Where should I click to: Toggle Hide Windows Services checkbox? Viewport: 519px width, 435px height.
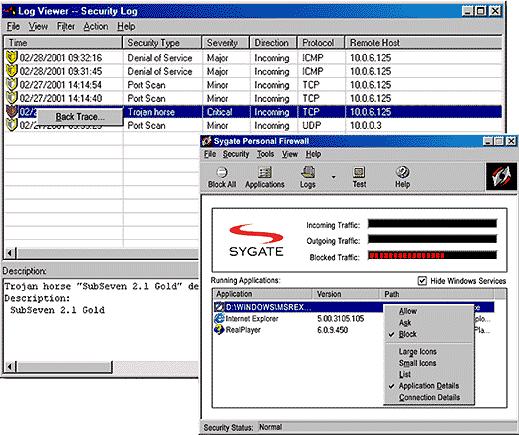point(422,281)
